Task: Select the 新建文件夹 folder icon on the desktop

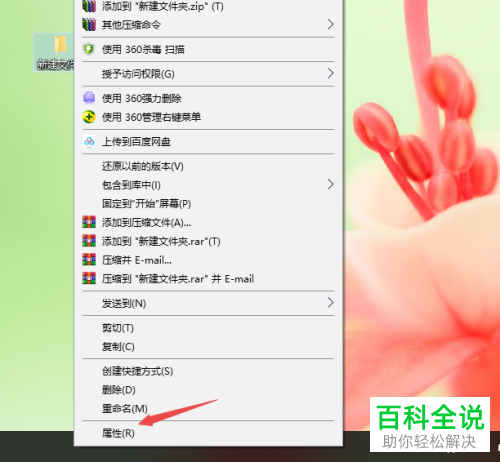Action: click(60, 45)
